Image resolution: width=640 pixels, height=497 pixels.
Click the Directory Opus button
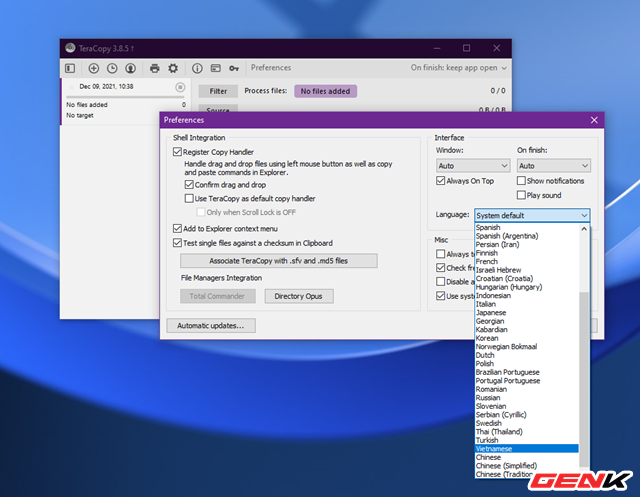tap(299, 296)
